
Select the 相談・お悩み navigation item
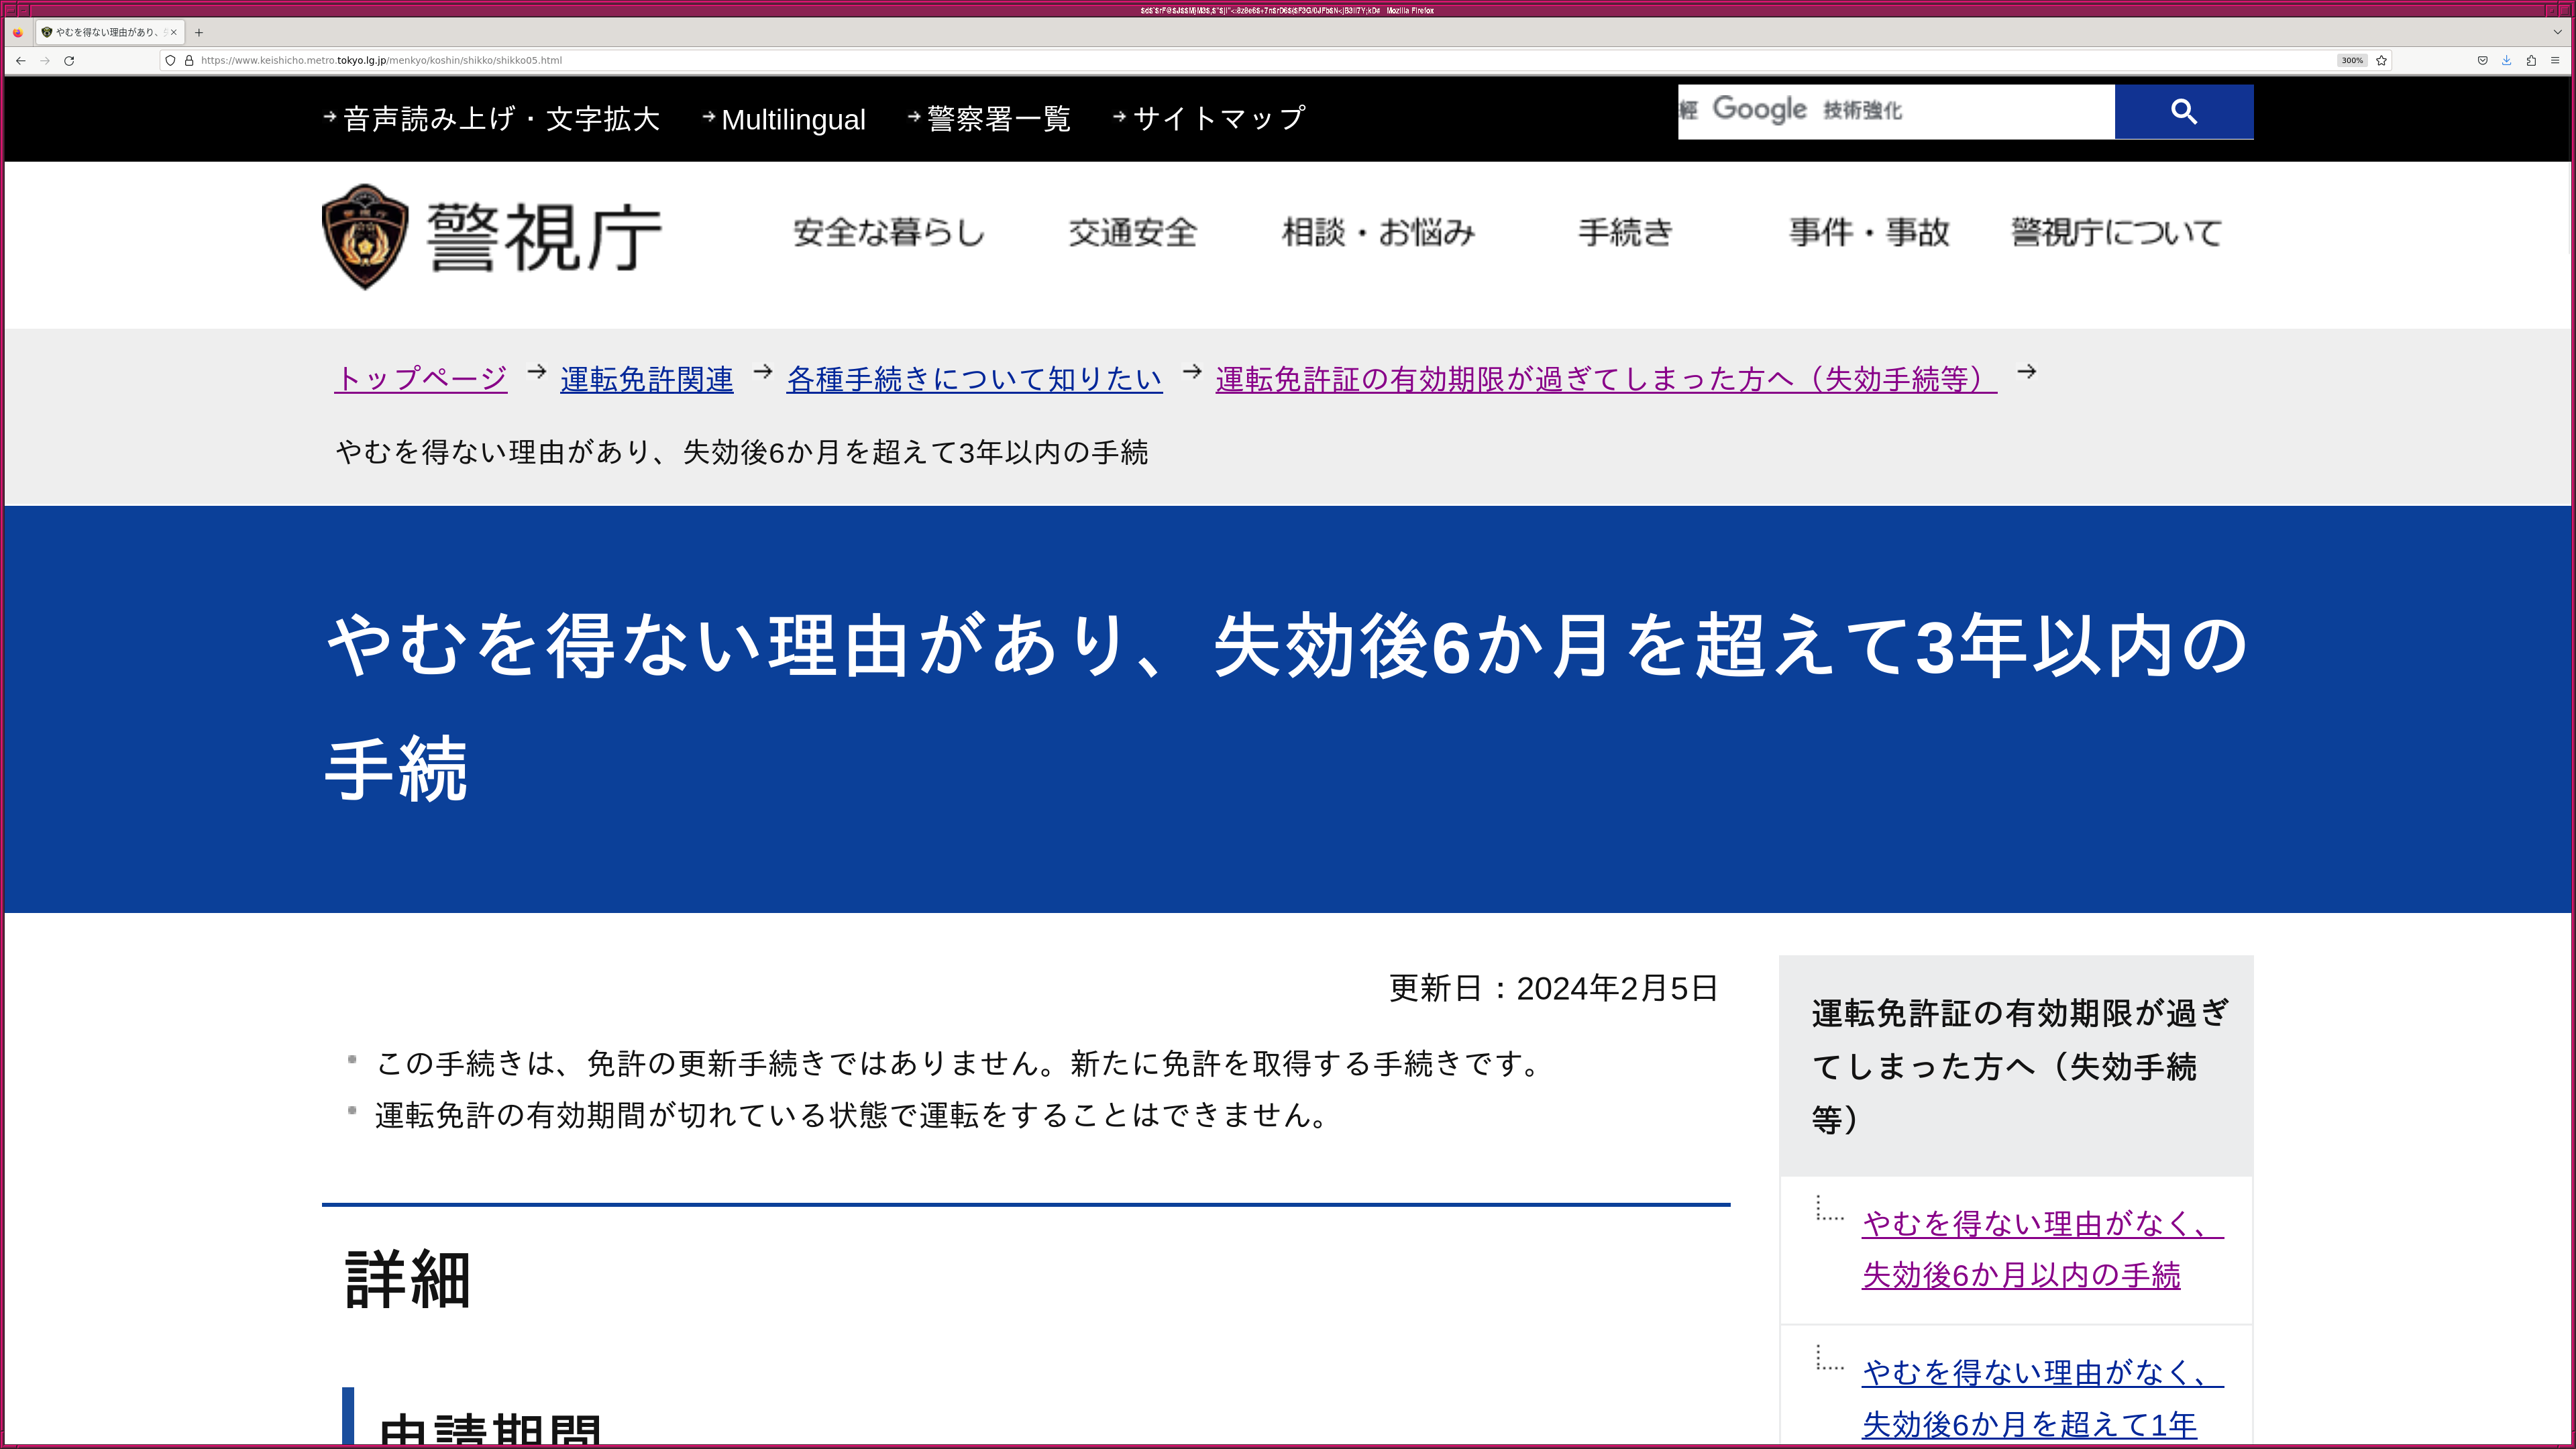(1378, 232)
